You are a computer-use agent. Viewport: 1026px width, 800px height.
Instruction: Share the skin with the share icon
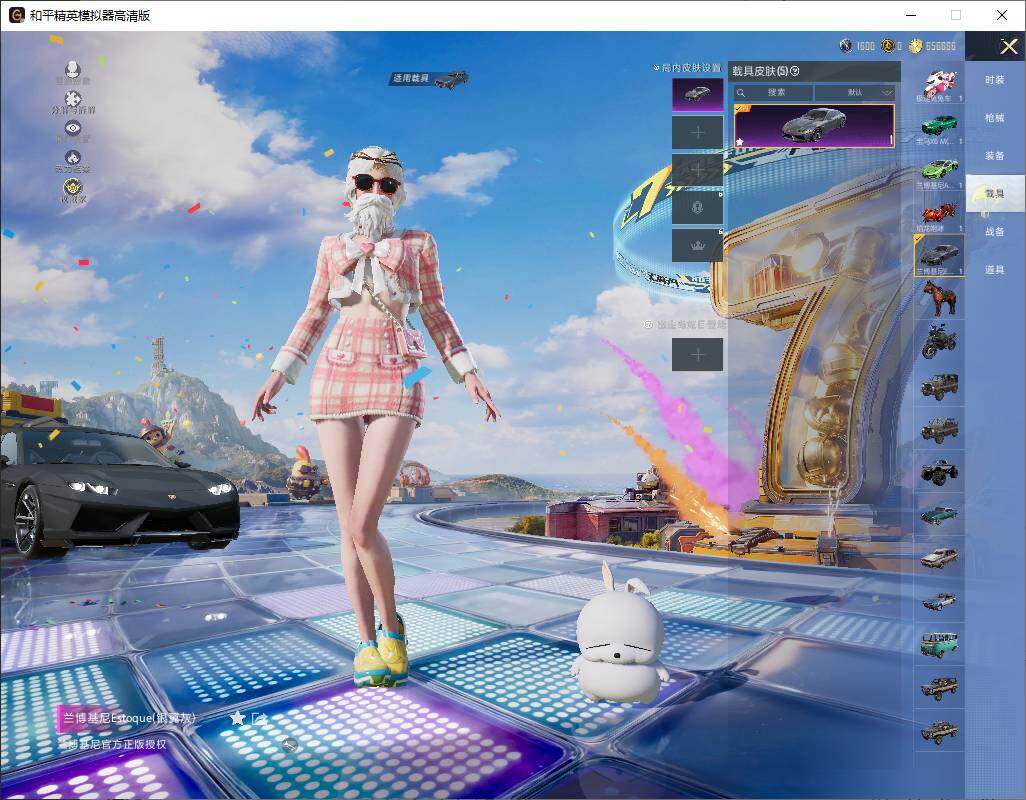click(x=260, y=718)
